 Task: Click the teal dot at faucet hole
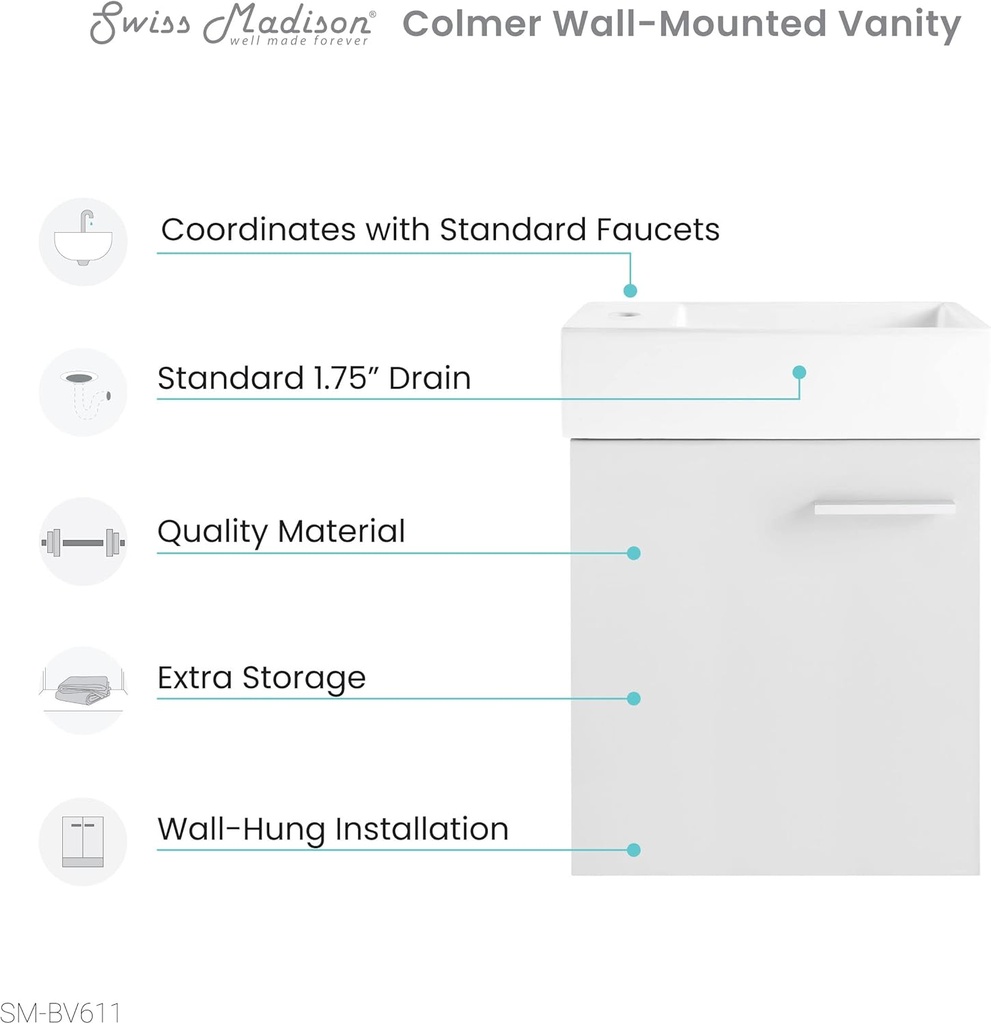630,290
